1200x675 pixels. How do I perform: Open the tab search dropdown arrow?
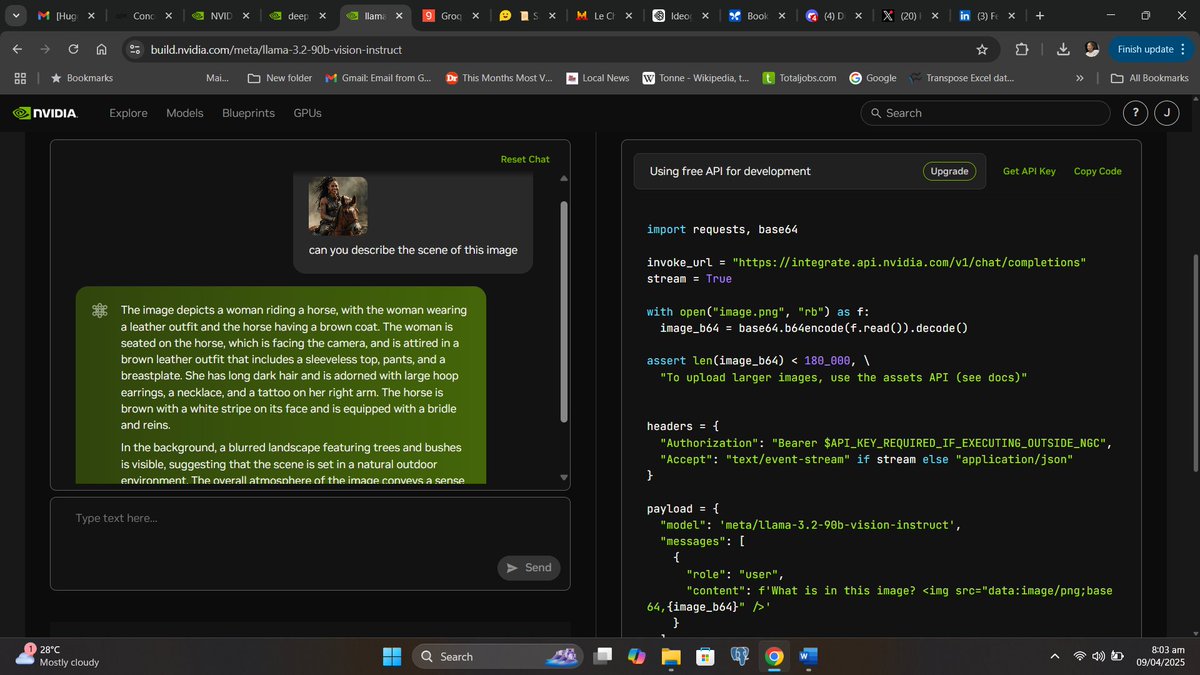[x=17, y=16]
